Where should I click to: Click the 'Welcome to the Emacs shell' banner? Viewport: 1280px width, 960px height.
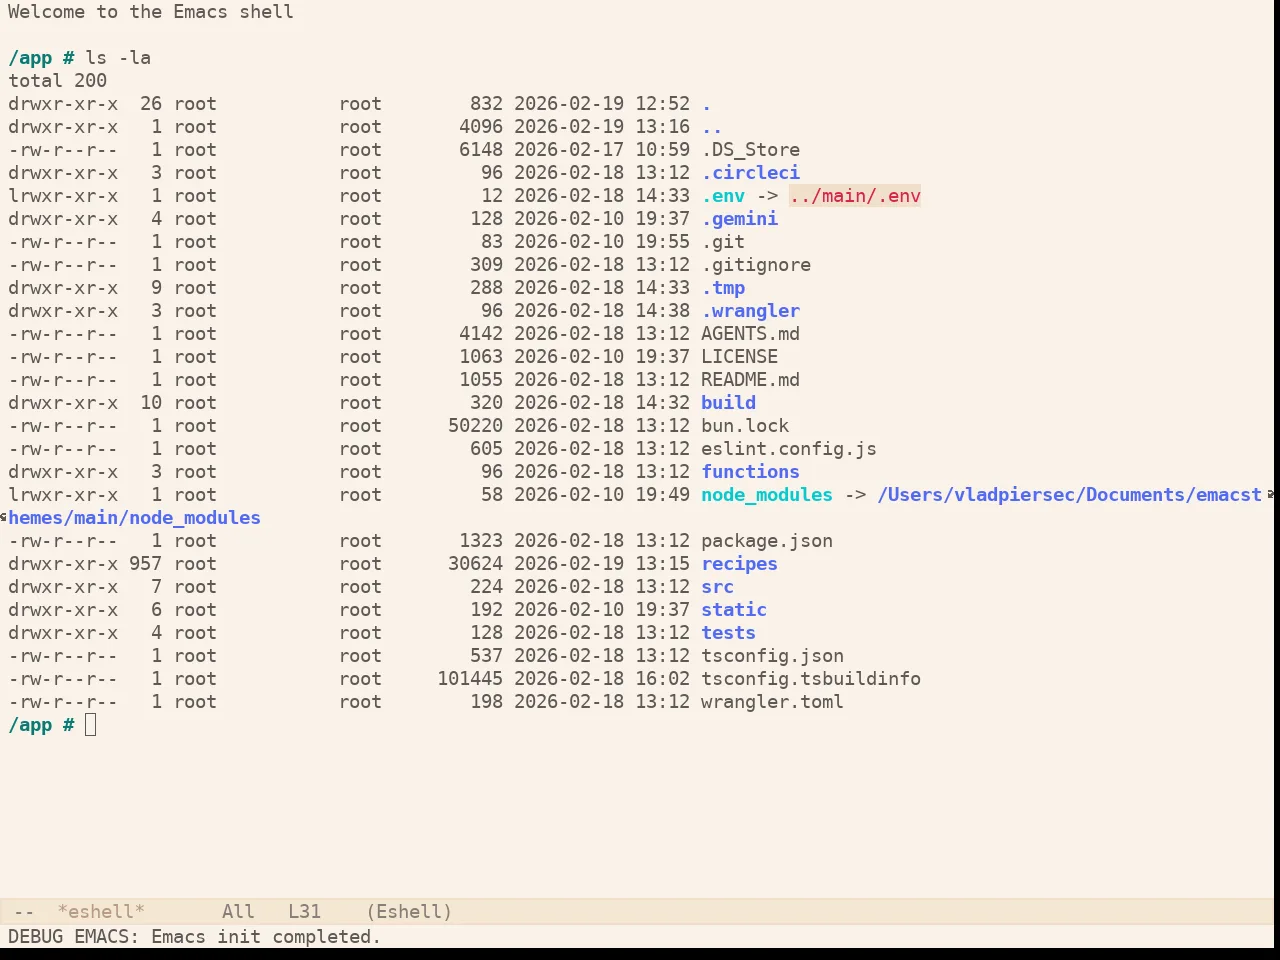pyautogui.click(x=151, y=12)
